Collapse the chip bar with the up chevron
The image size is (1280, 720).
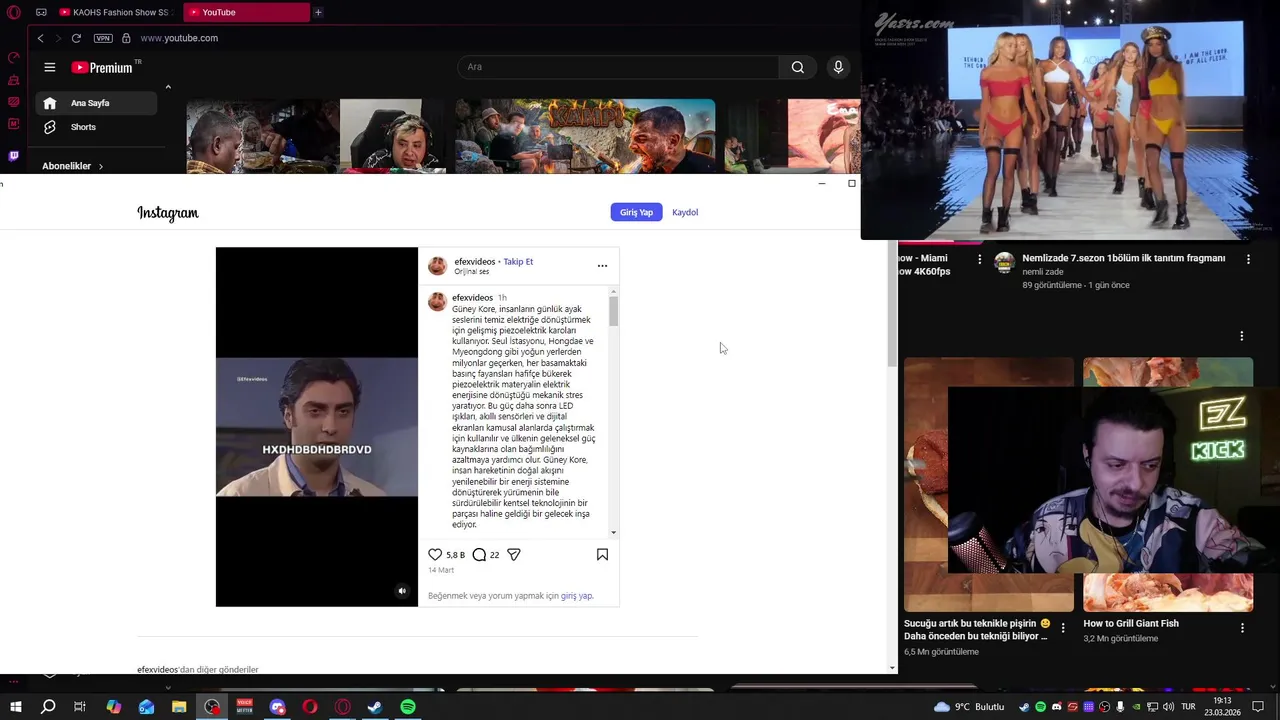tap(168, 87)
